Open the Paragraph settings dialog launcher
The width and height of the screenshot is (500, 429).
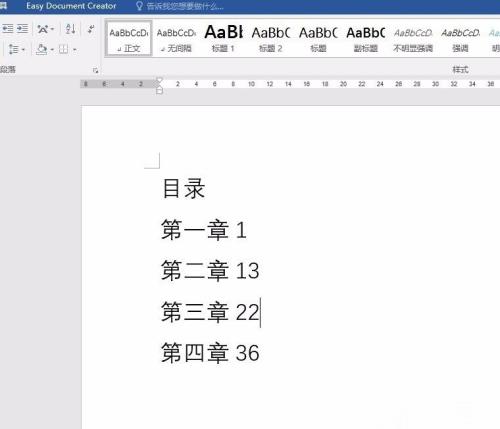coord(96,70)
